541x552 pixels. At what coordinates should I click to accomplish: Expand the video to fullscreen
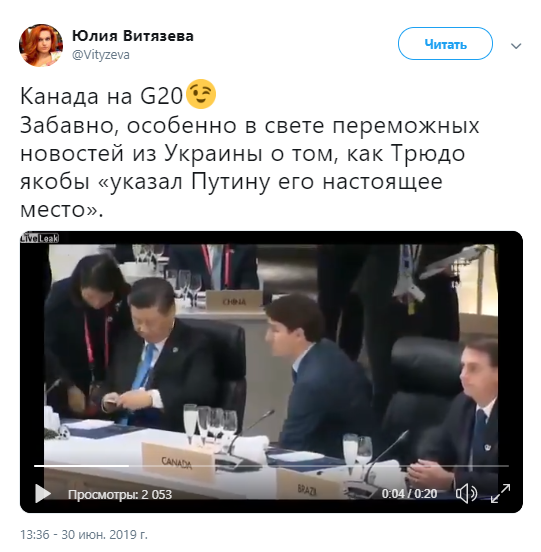(x=500, y=493)
